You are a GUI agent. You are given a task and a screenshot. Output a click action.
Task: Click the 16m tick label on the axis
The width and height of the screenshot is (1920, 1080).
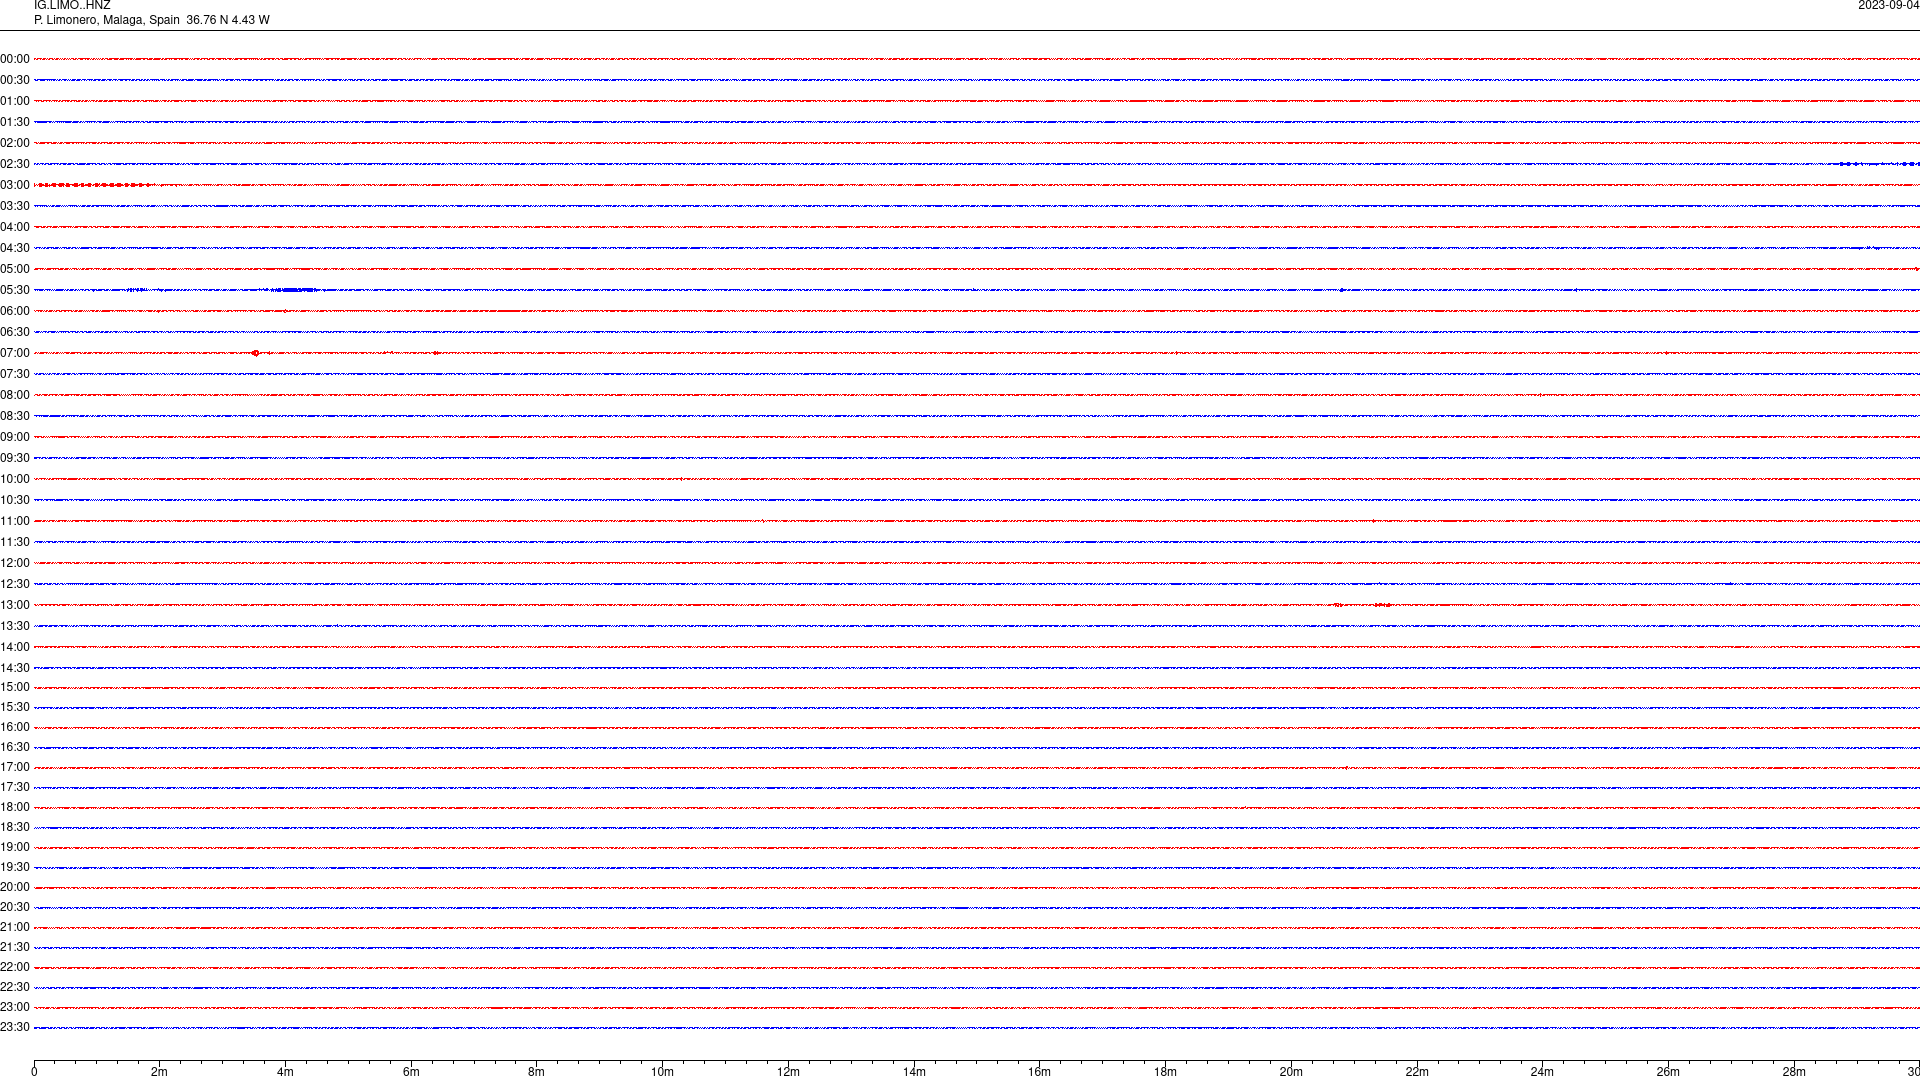1039,1072
